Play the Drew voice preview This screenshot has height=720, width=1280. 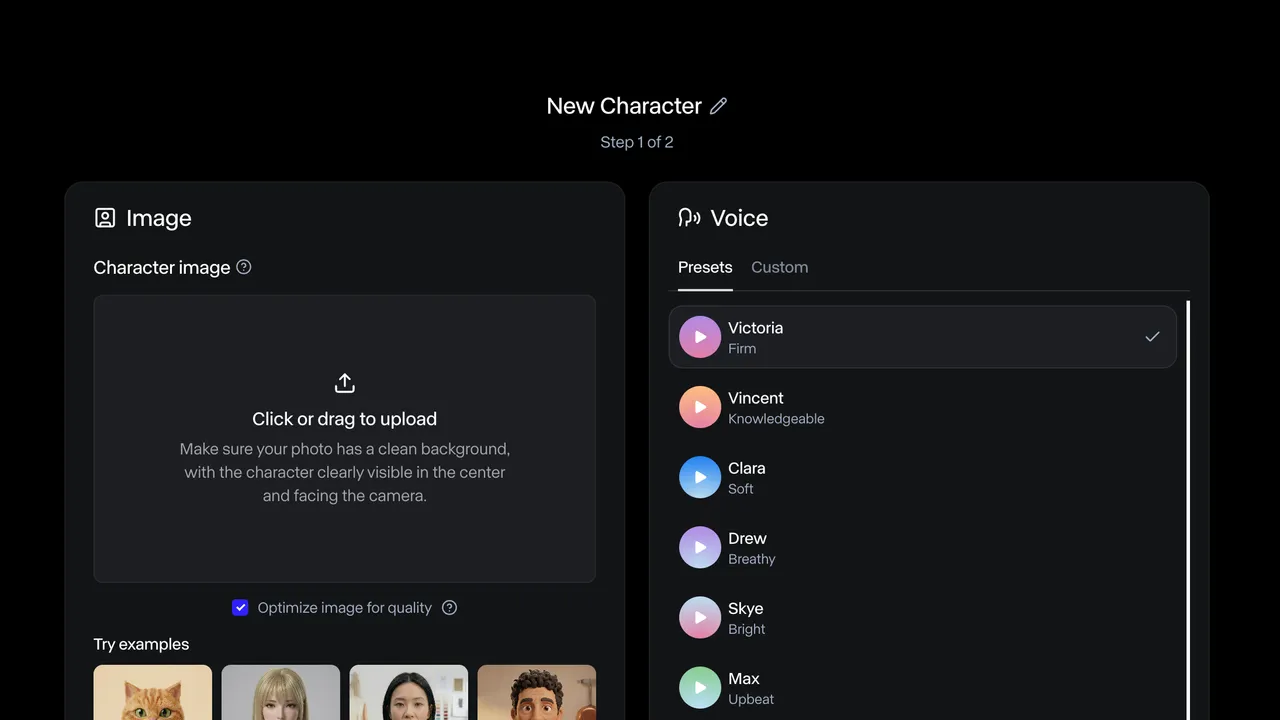pos(700,547)
